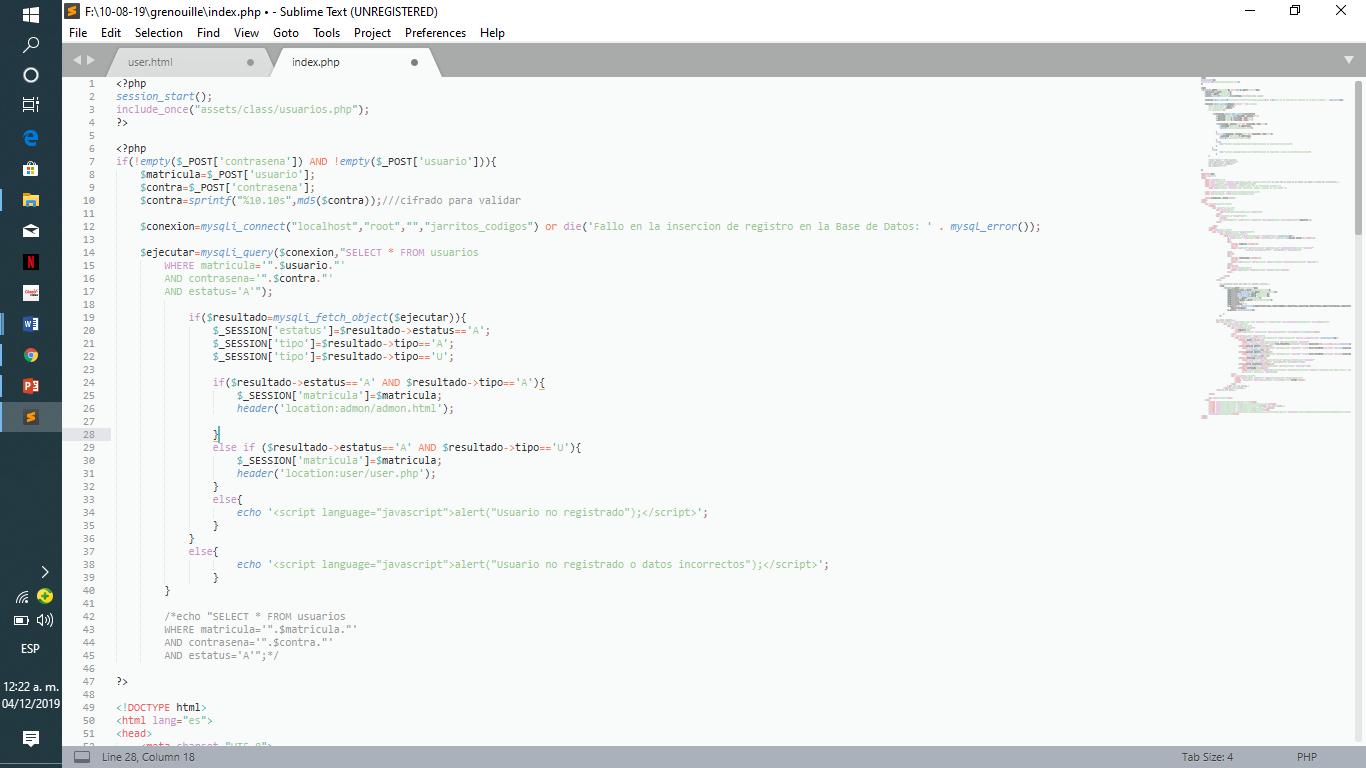Open the Goto menu

pos(286,33)
